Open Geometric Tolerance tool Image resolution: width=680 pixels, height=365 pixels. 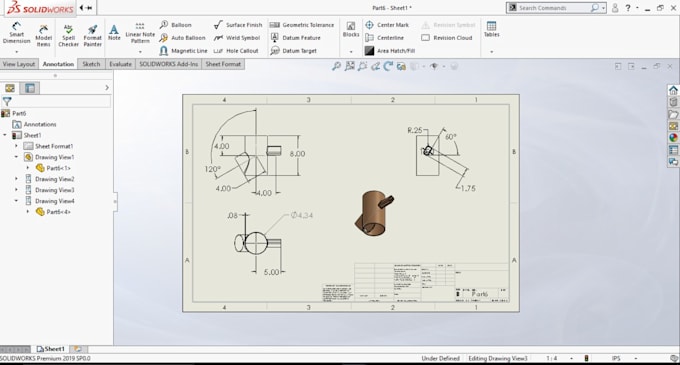pos(302,25)
